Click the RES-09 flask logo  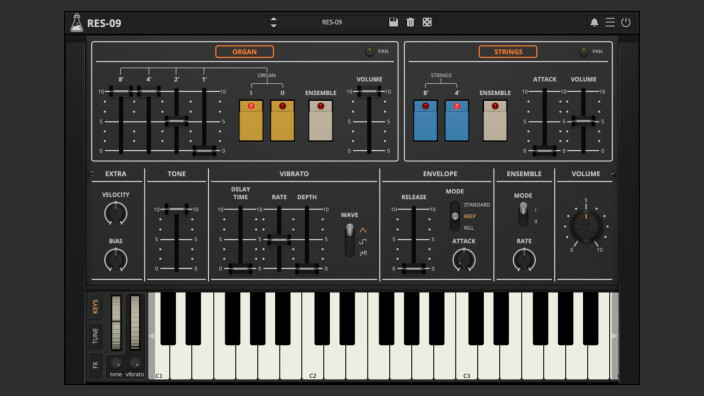[x=77, y=22]
